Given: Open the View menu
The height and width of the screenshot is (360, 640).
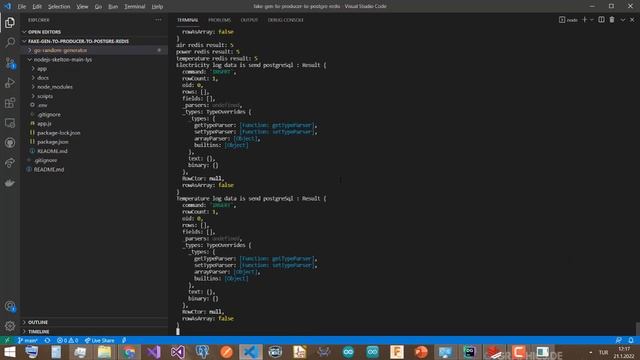Looking at the screenshot, I should (x=82, y=7).
